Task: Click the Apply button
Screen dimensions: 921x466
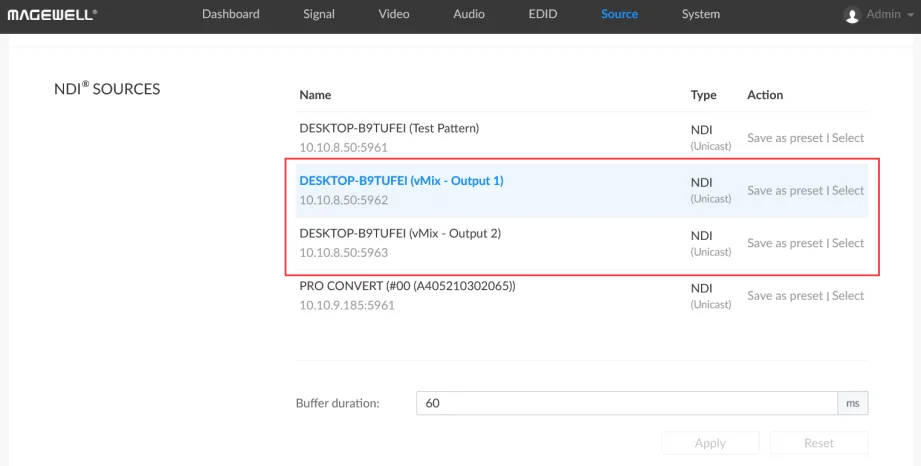Action: (710, 443)
